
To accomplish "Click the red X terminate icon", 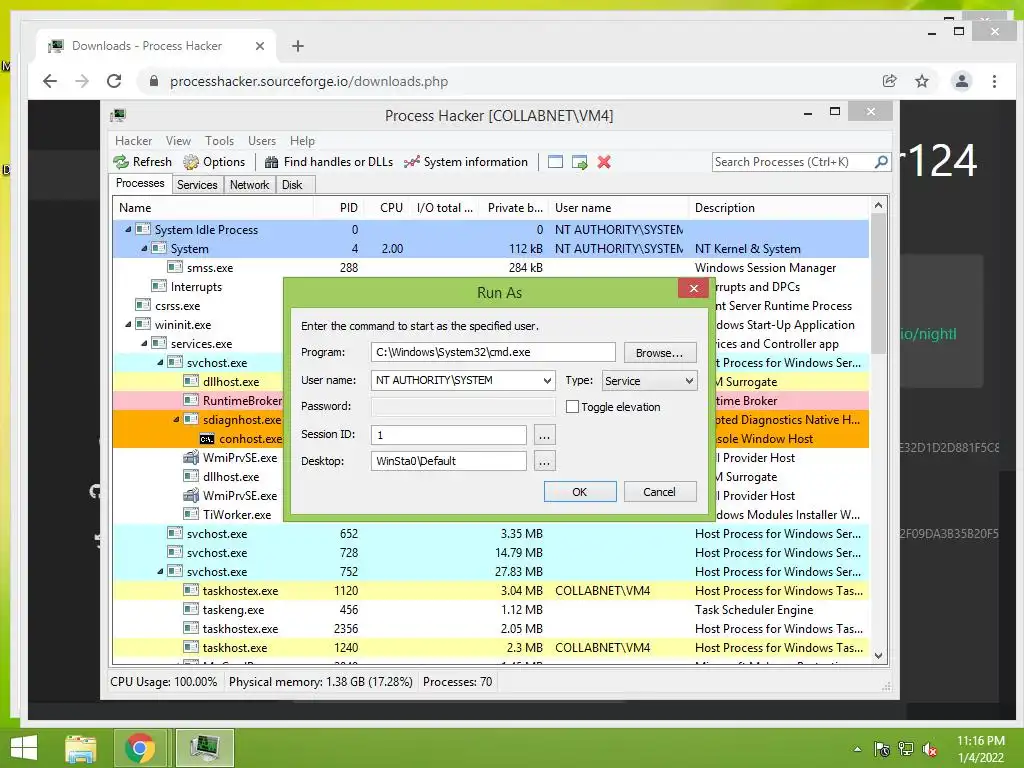I will tap(604, 162).
